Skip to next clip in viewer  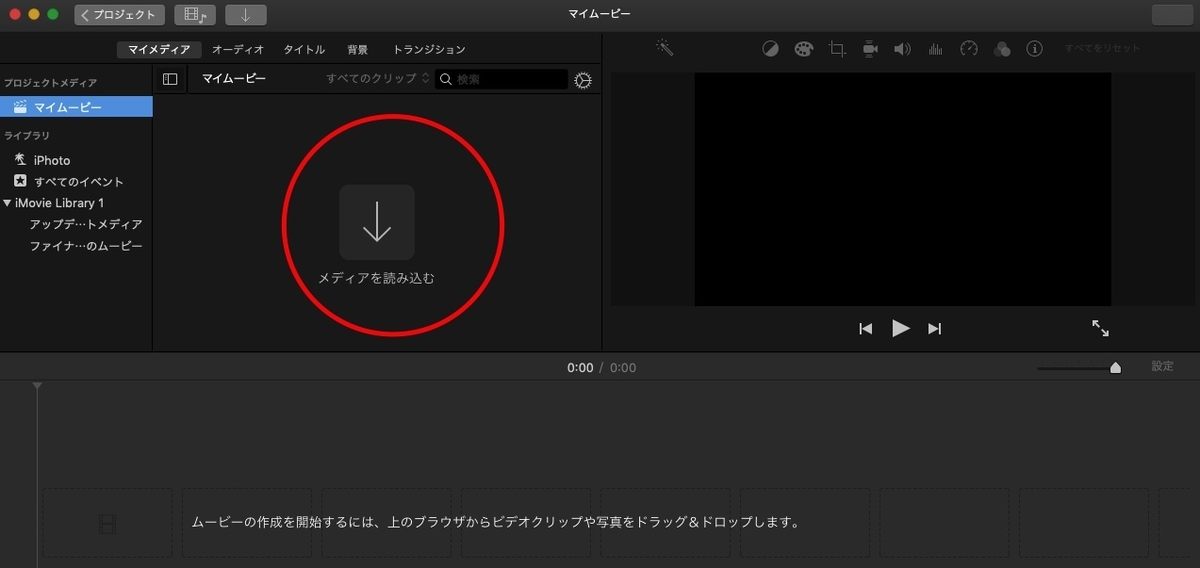coord(935,328)
